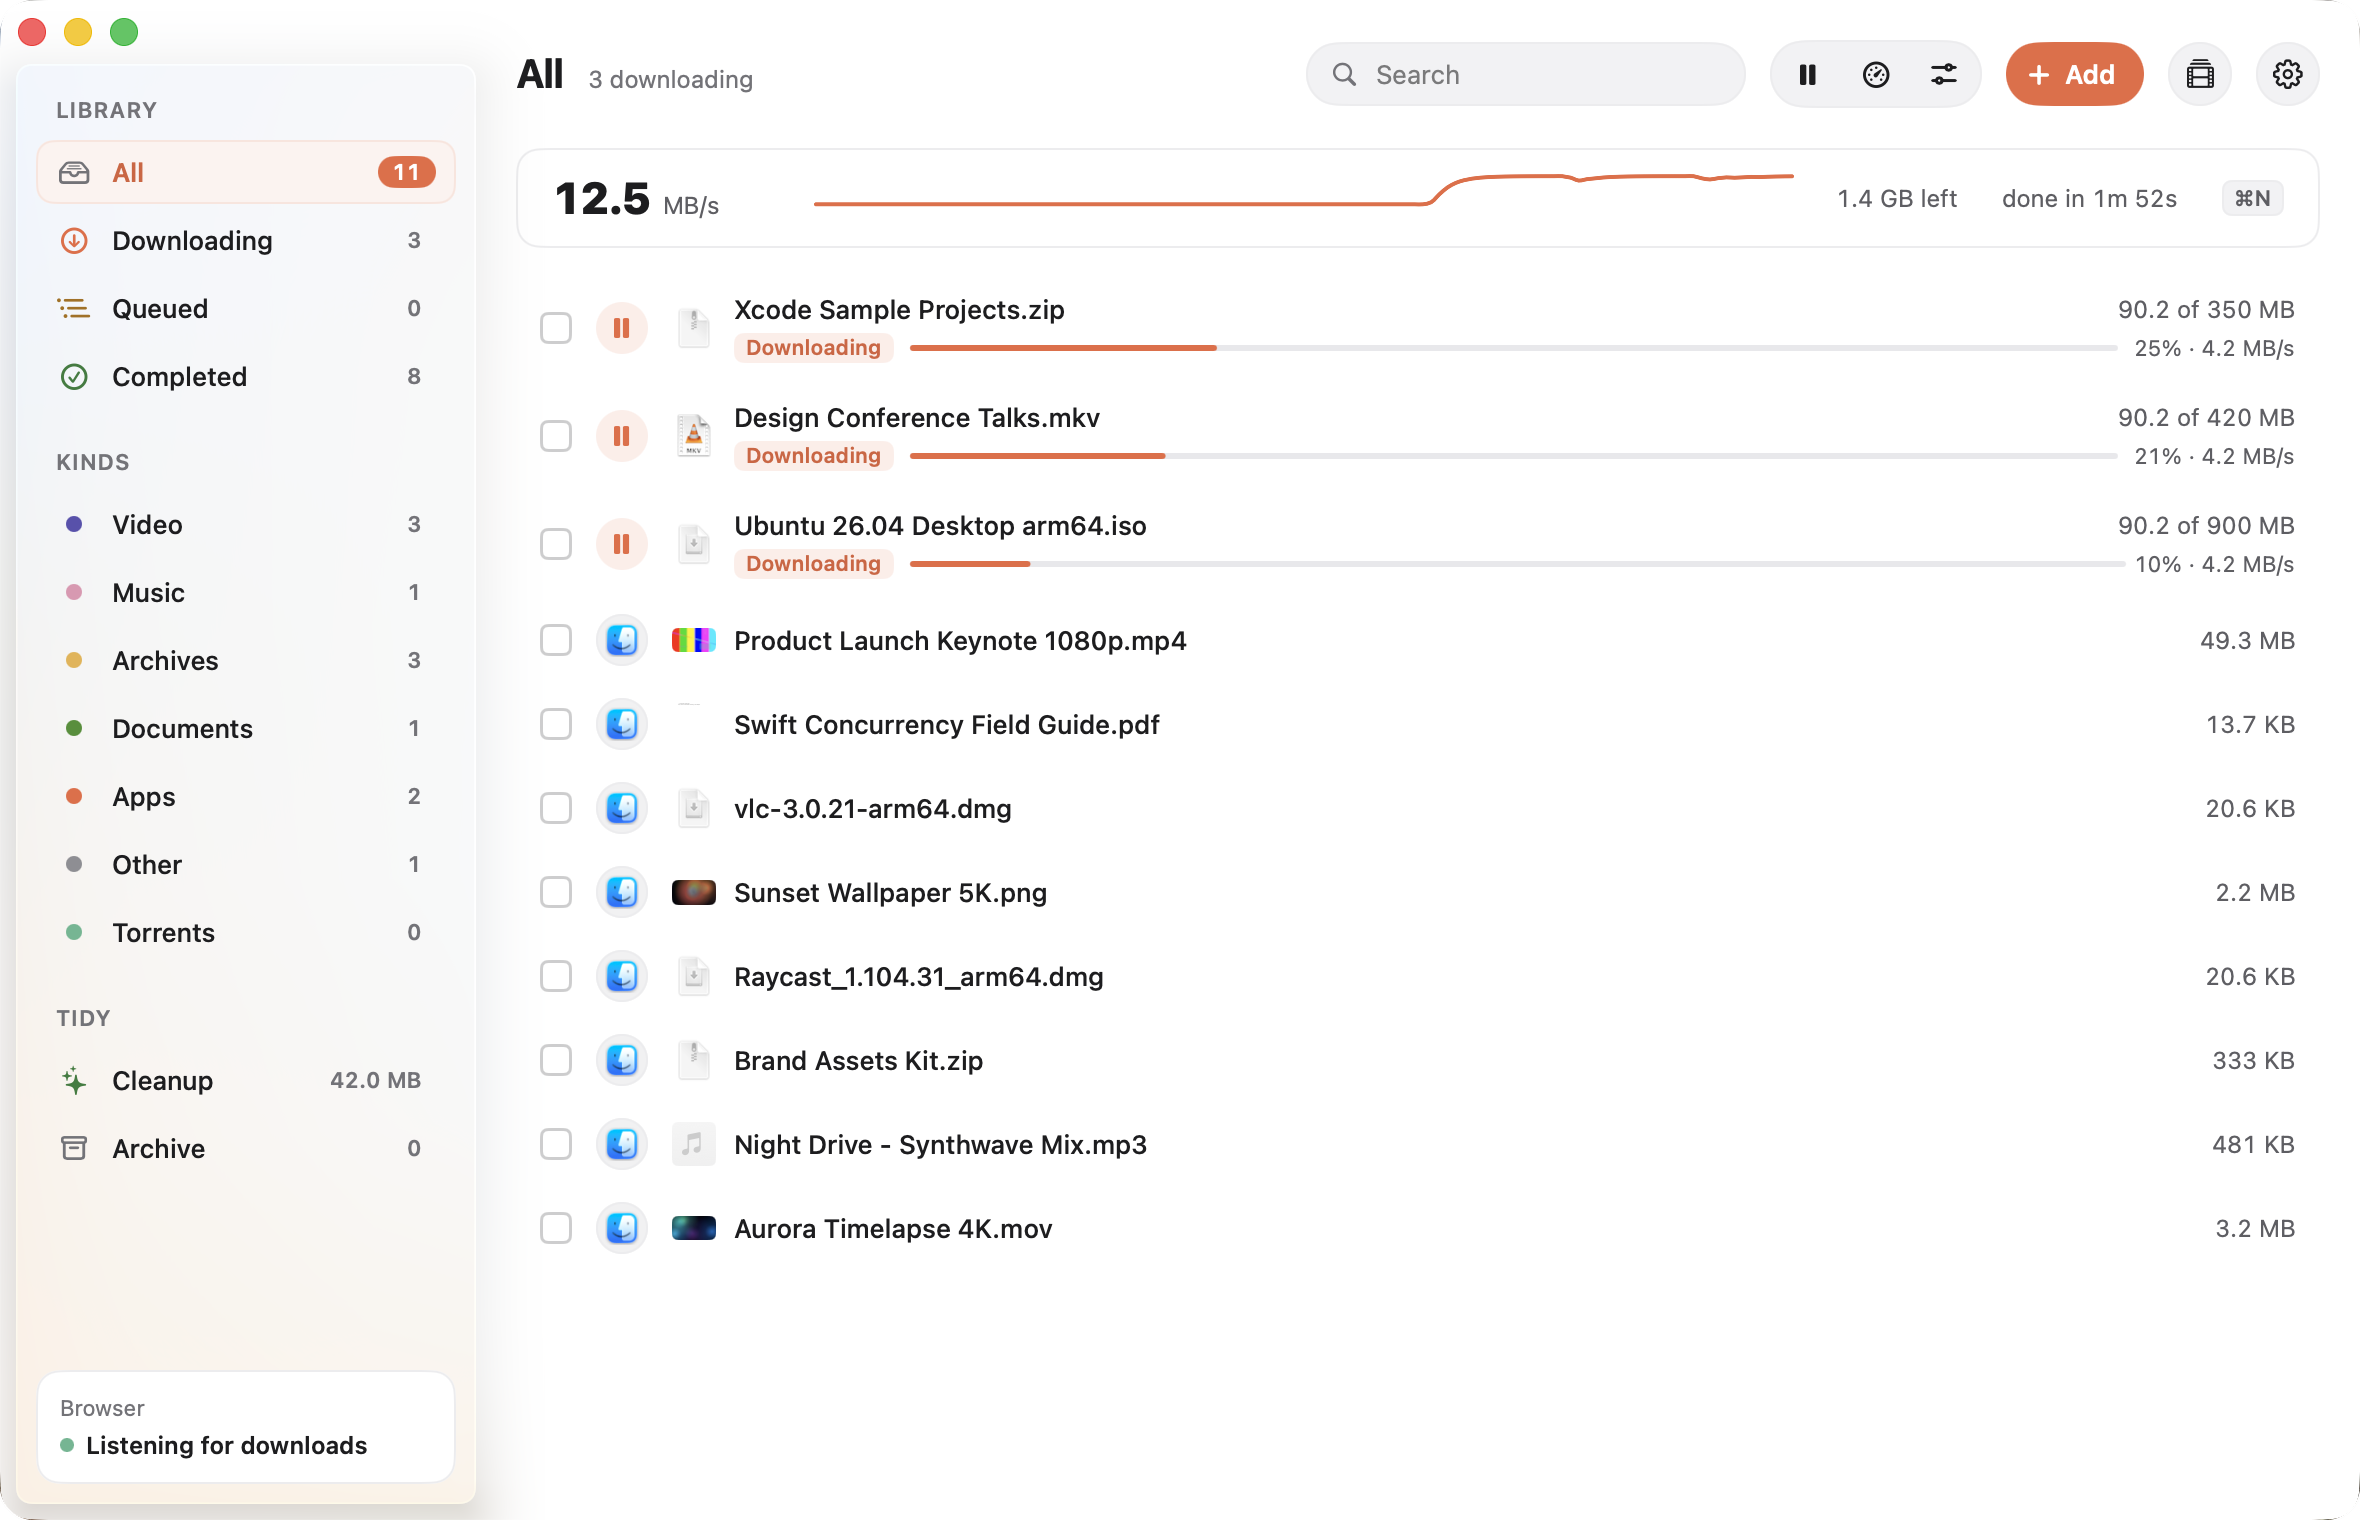Click the Browser Listening for downloads card

coord(246,1427)
